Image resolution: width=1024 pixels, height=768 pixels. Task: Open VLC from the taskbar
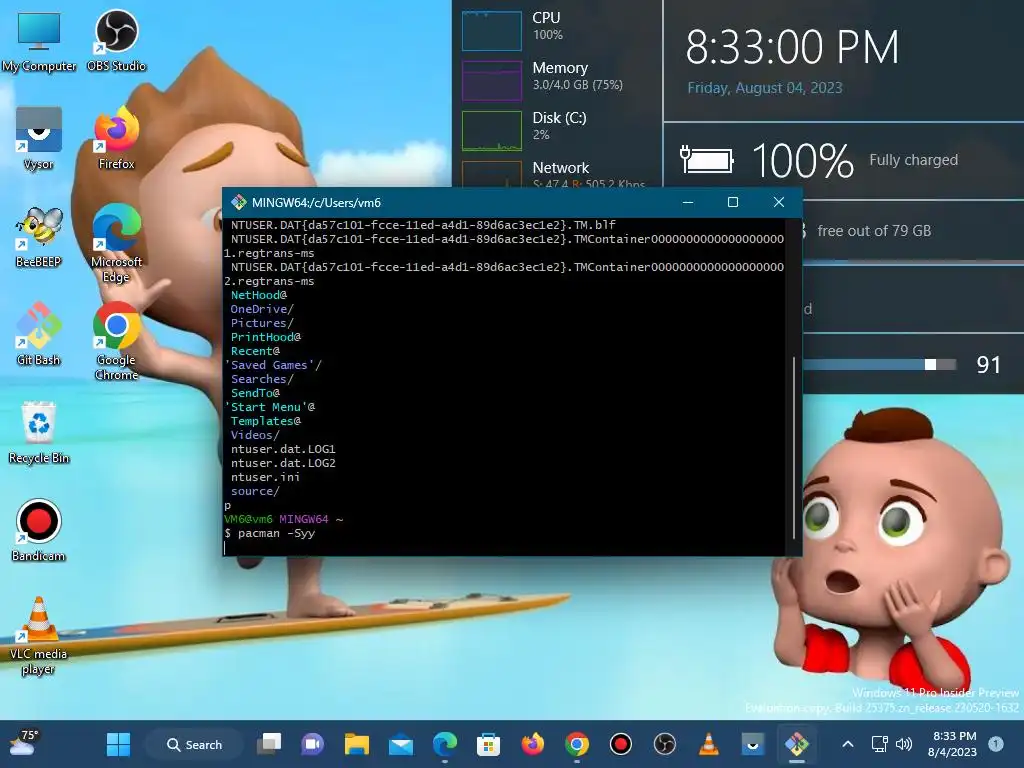tap(709, 744)
